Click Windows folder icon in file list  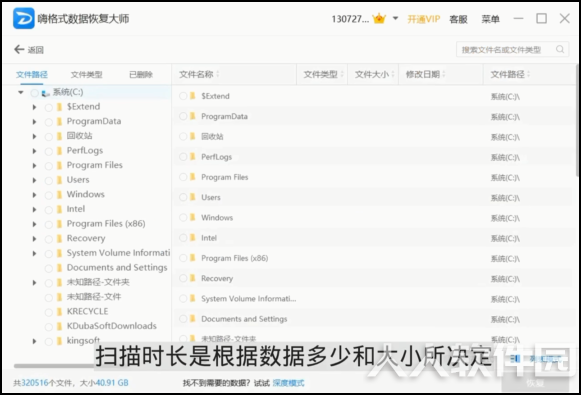coord(193,218)
